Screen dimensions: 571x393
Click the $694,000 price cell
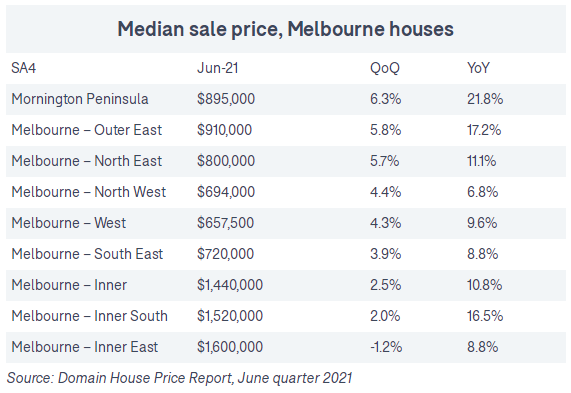click(226, 192)
